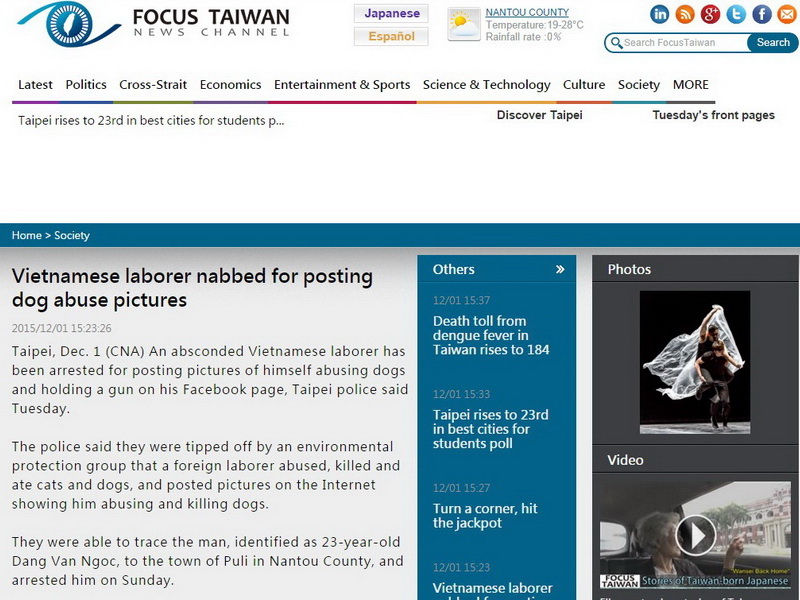Click the Search FocusTaiwan input field
Viewport: 800px width, 600px height.
pyautogui.click(x=682, y=43)
